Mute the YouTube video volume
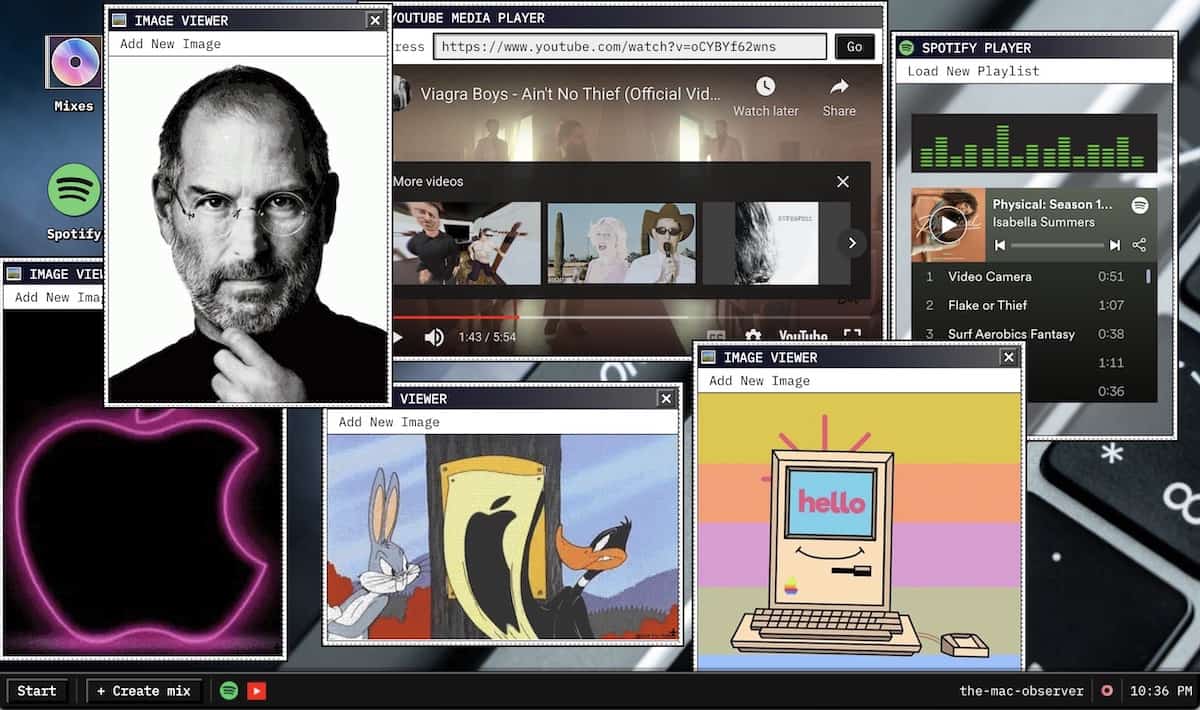1200x710 pixels. click(x=434, y=337)
